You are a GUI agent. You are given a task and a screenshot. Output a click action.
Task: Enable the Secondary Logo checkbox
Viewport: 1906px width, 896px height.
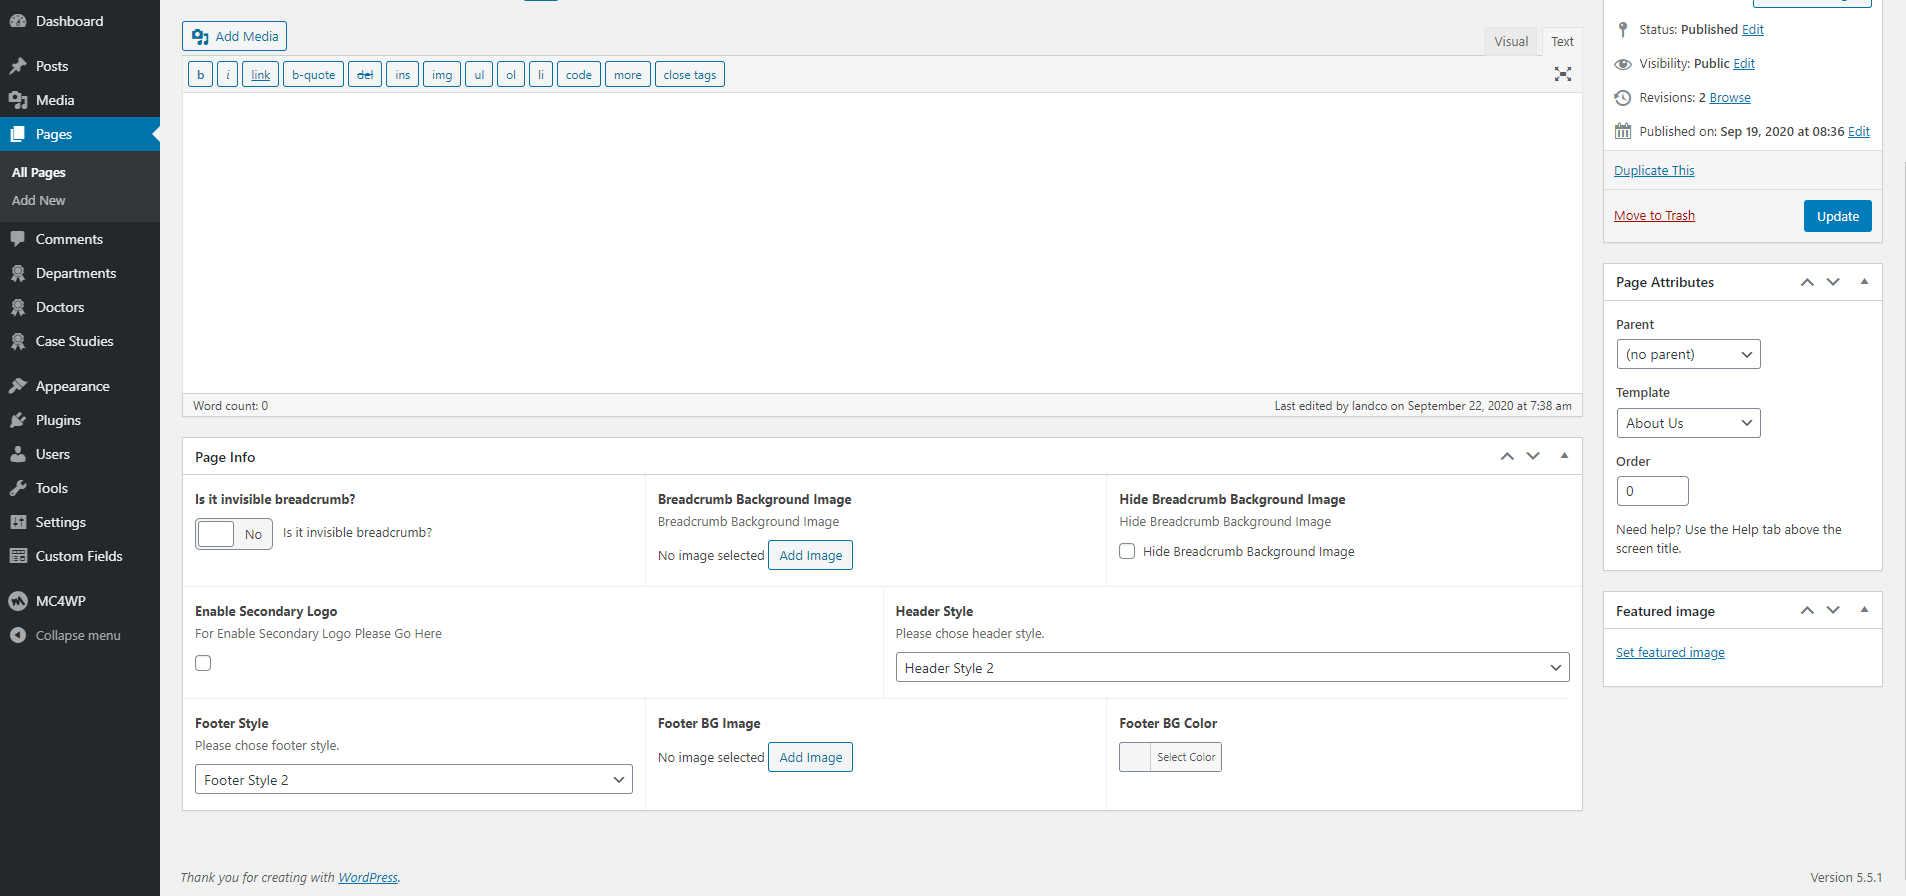click(x=203, y=663)
